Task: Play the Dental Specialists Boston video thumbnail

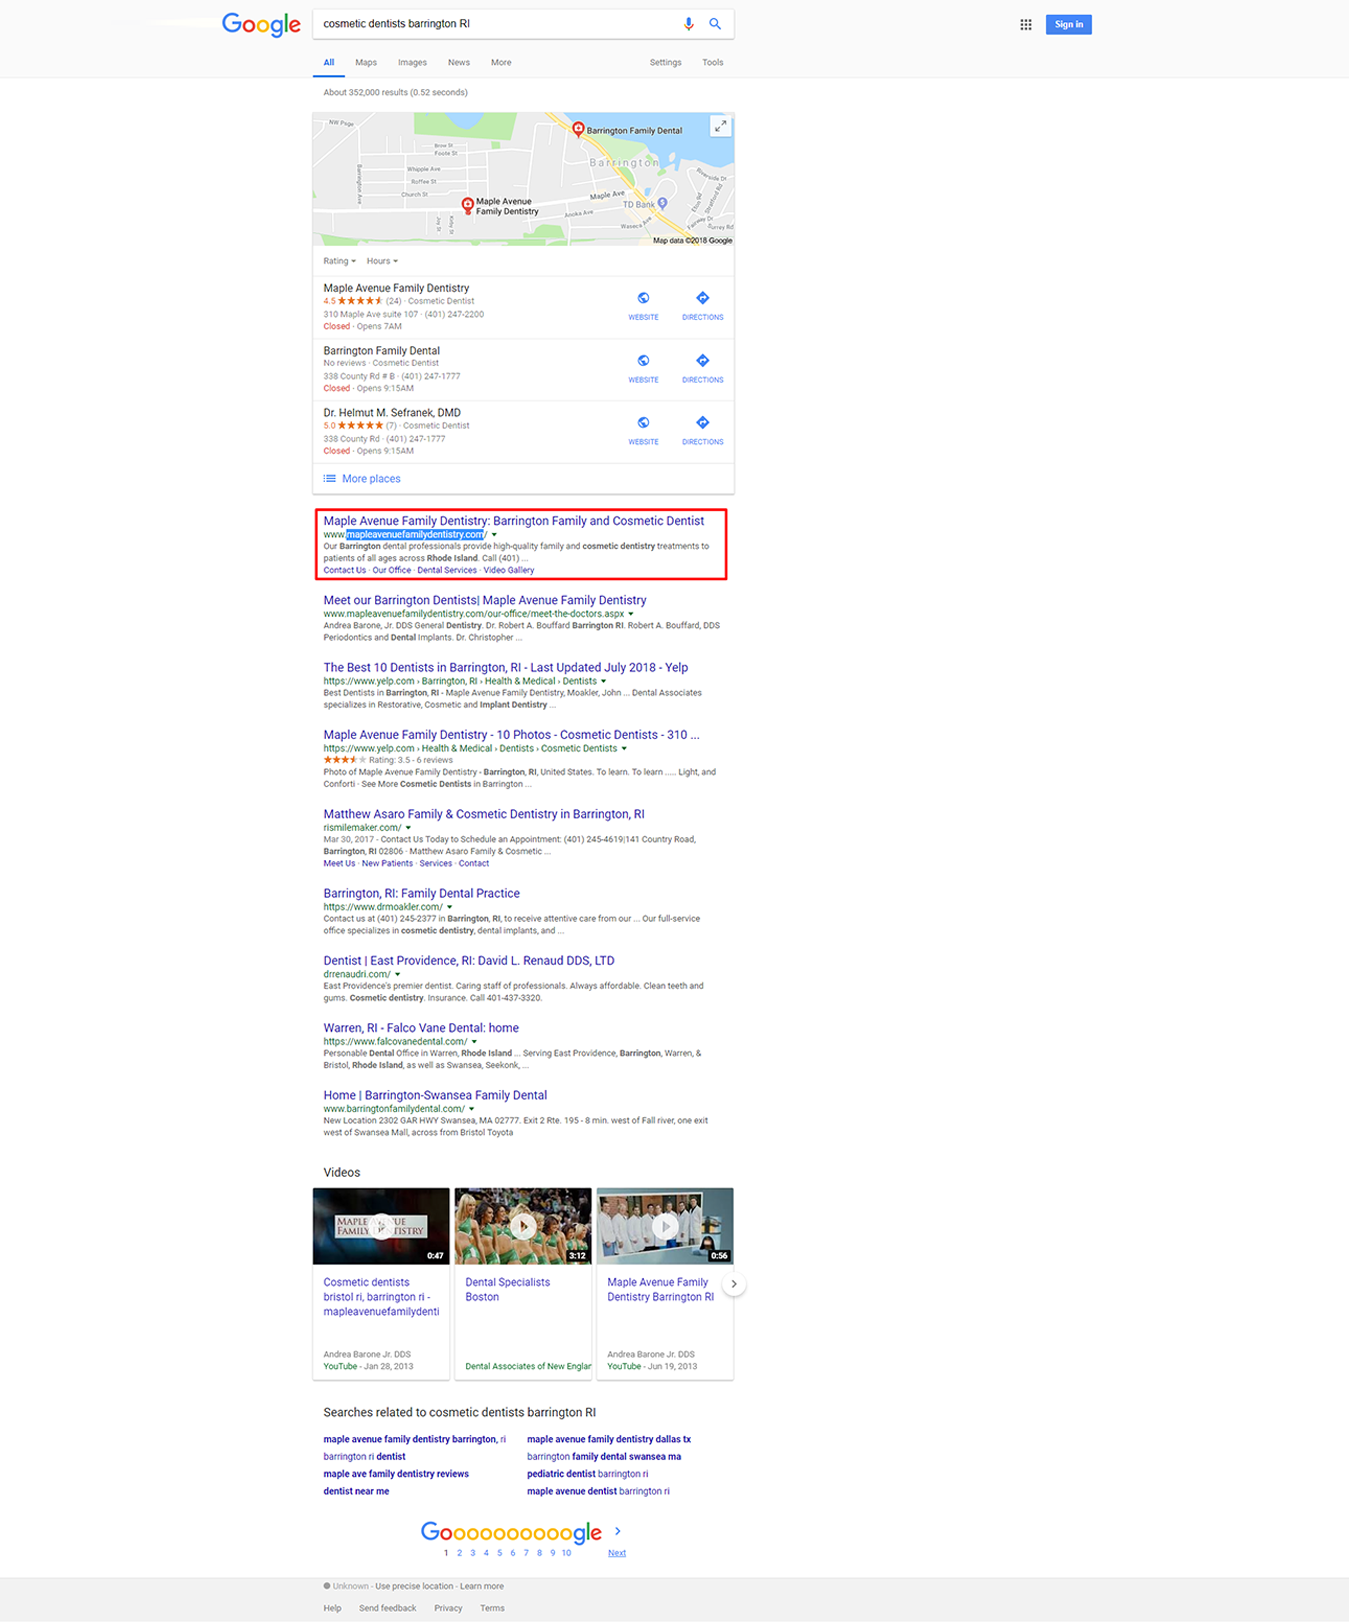Action: (523, 1226)
